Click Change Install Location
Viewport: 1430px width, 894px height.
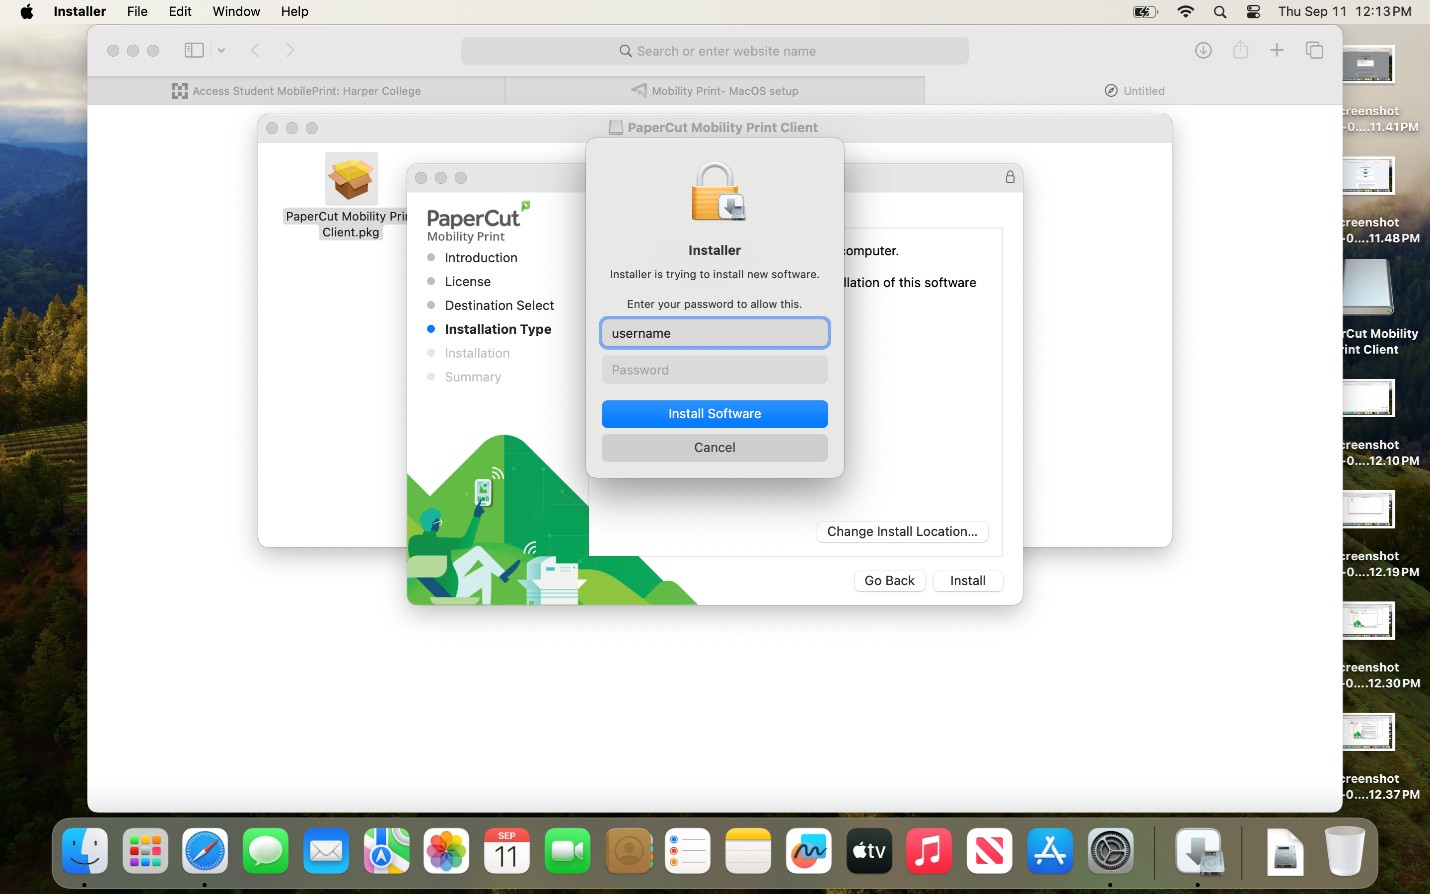pyautogui.click(x=901, y=531)
